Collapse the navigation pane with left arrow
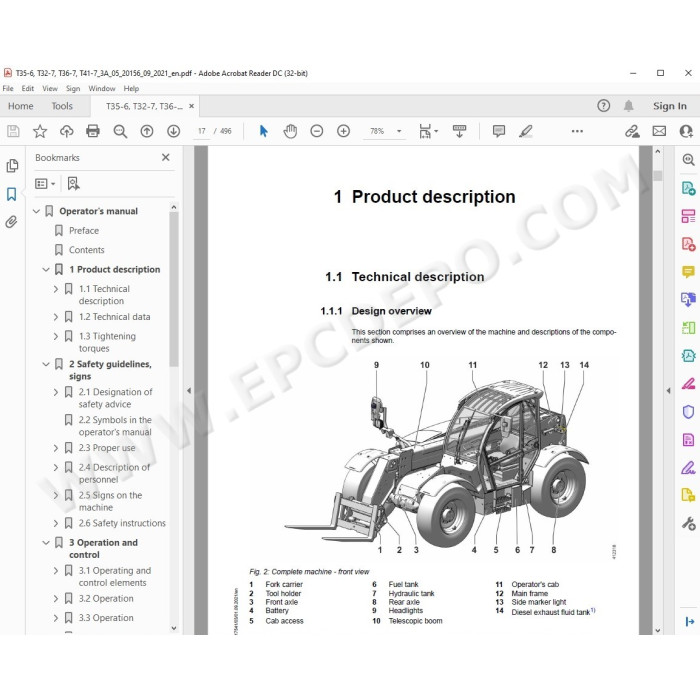The width and height of the screenshot is (700, 700). pyautogui.click(x=189, y=391)
